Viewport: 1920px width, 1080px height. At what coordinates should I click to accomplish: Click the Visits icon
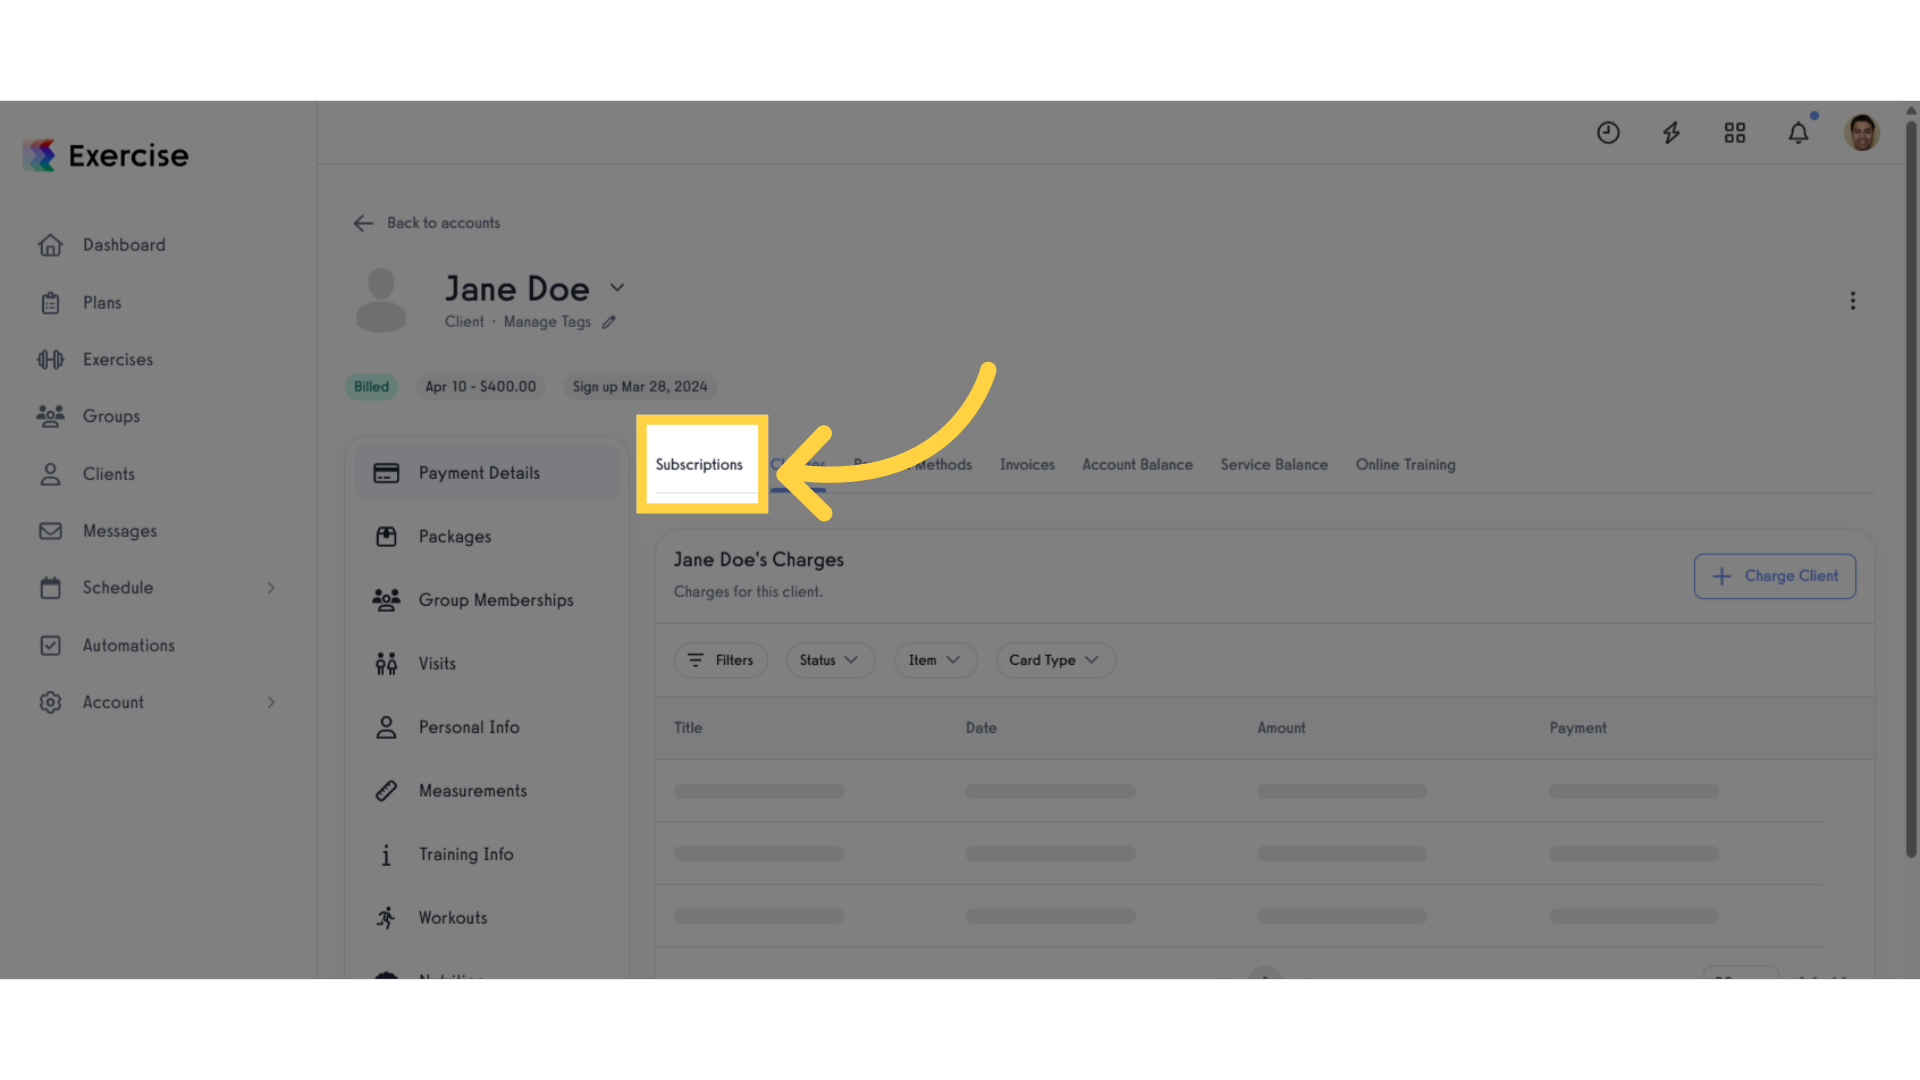pyautogui.click(x=386, y=664)
